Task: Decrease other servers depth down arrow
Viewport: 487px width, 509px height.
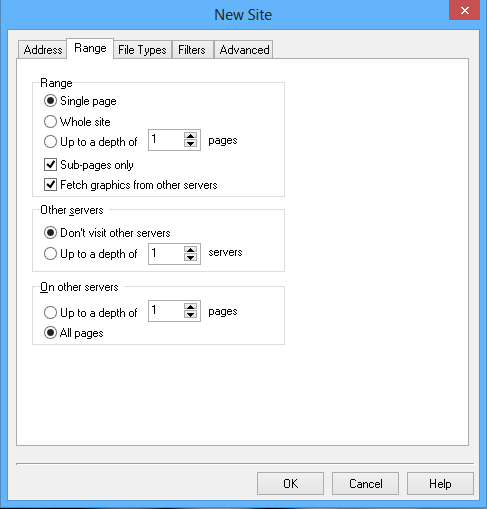Action: click(x=190, y=258)
